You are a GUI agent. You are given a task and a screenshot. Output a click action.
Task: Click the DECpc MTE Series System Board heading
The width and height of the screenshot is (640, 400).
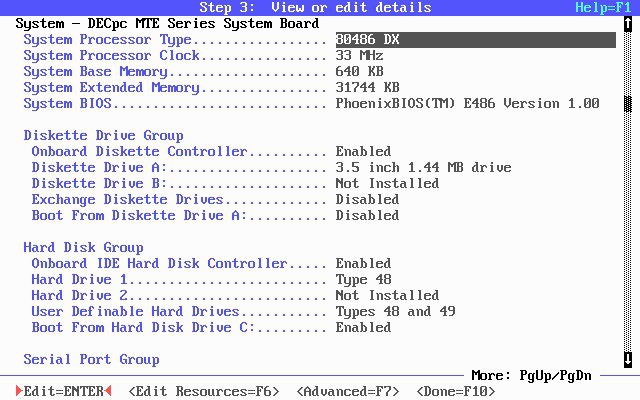[x=167, y=24]
